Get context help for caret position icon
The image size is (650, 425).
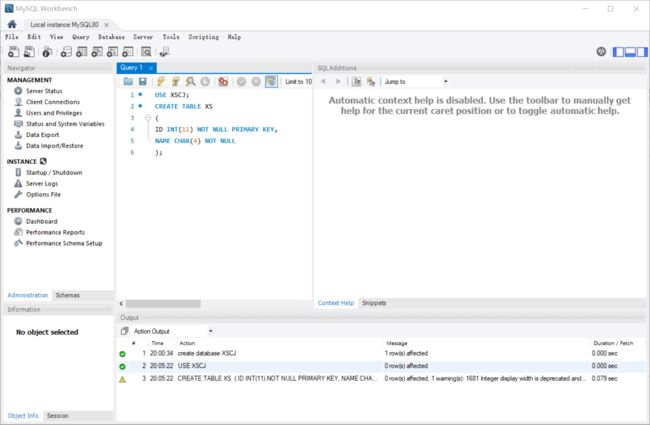click(x=356, y=82)
